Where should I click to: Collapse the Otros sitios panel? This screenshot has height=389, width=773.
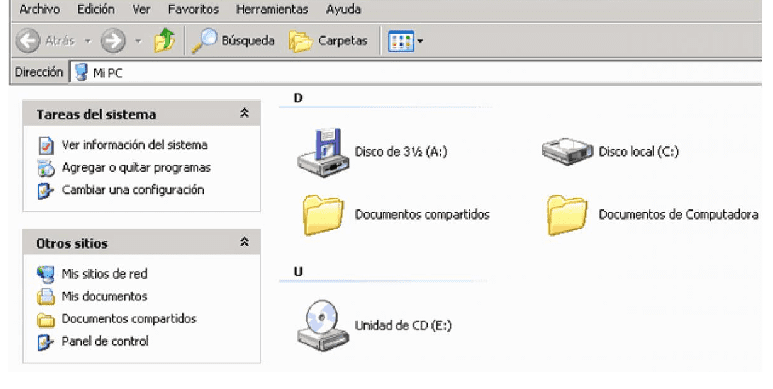(x=244, y=242)
